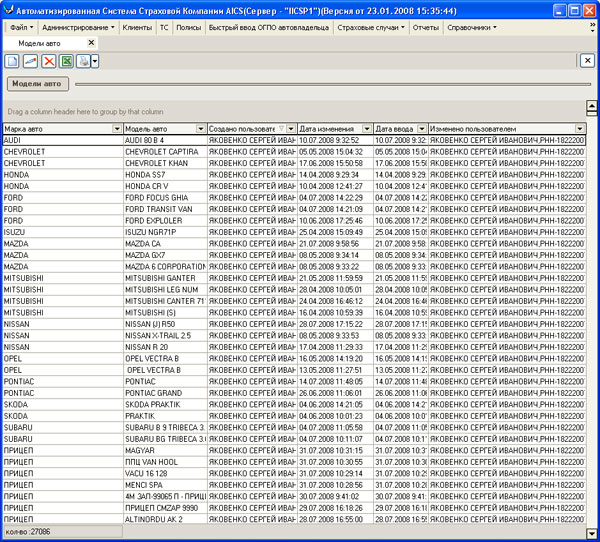Click the Edit record pencil icon
Screen dimensions: 600x542
pyautogui.click(x=30, y=61)
